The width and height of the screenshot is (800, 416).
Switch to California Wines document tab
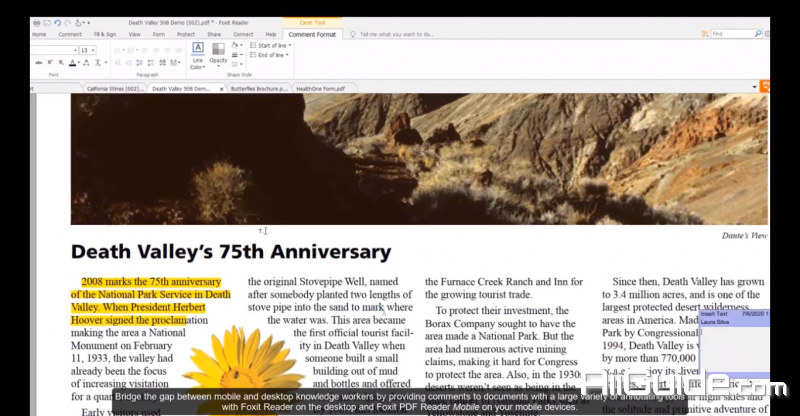click(114, 88)
